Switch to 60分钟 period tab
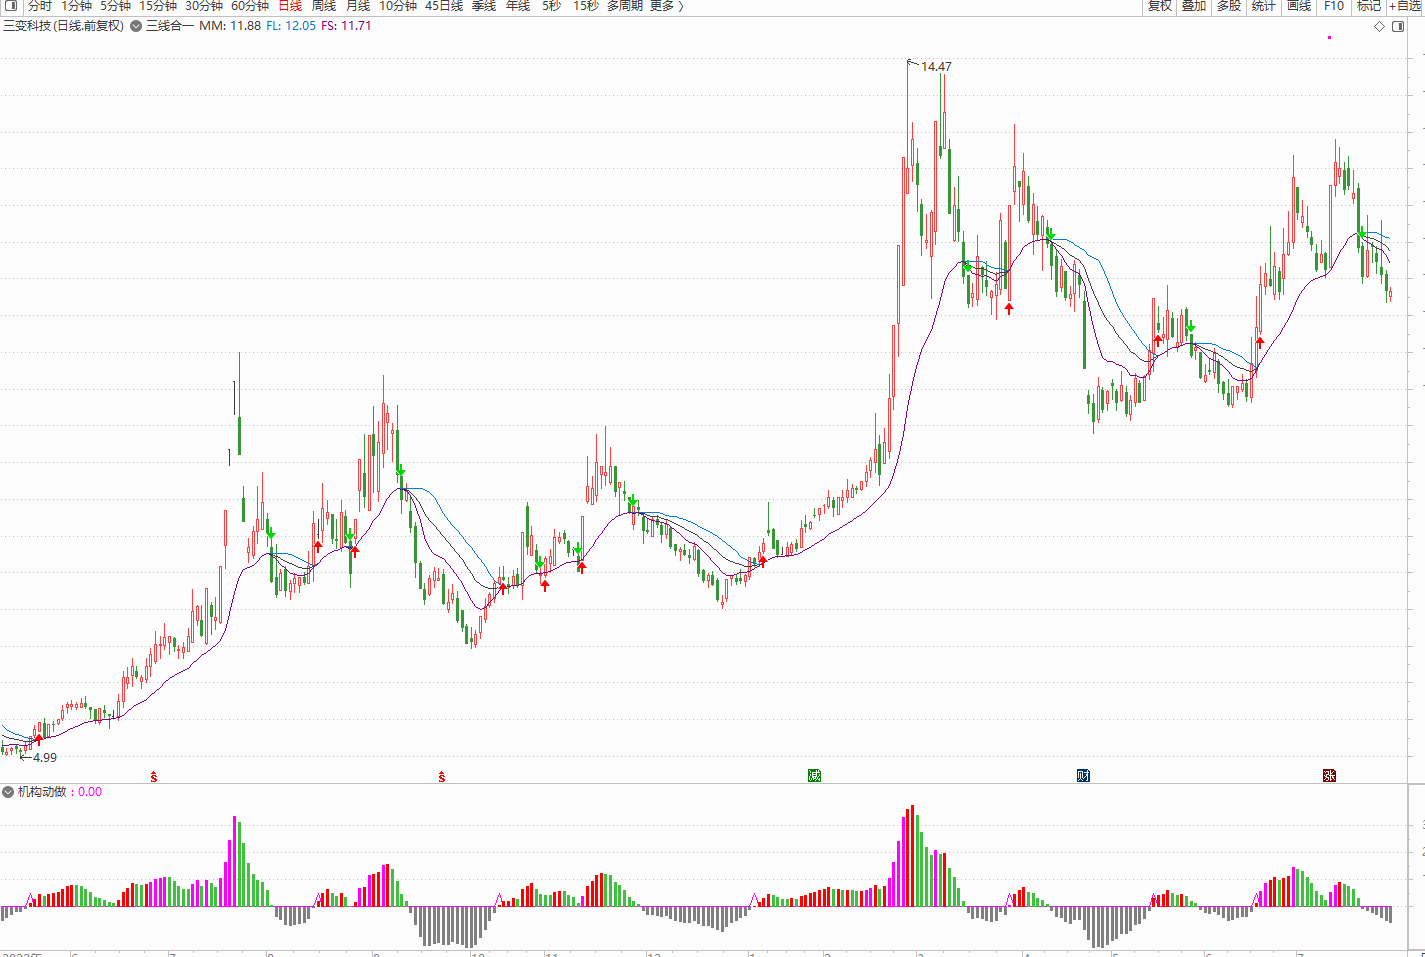1425x957 pixels. (x=250, y=6)
